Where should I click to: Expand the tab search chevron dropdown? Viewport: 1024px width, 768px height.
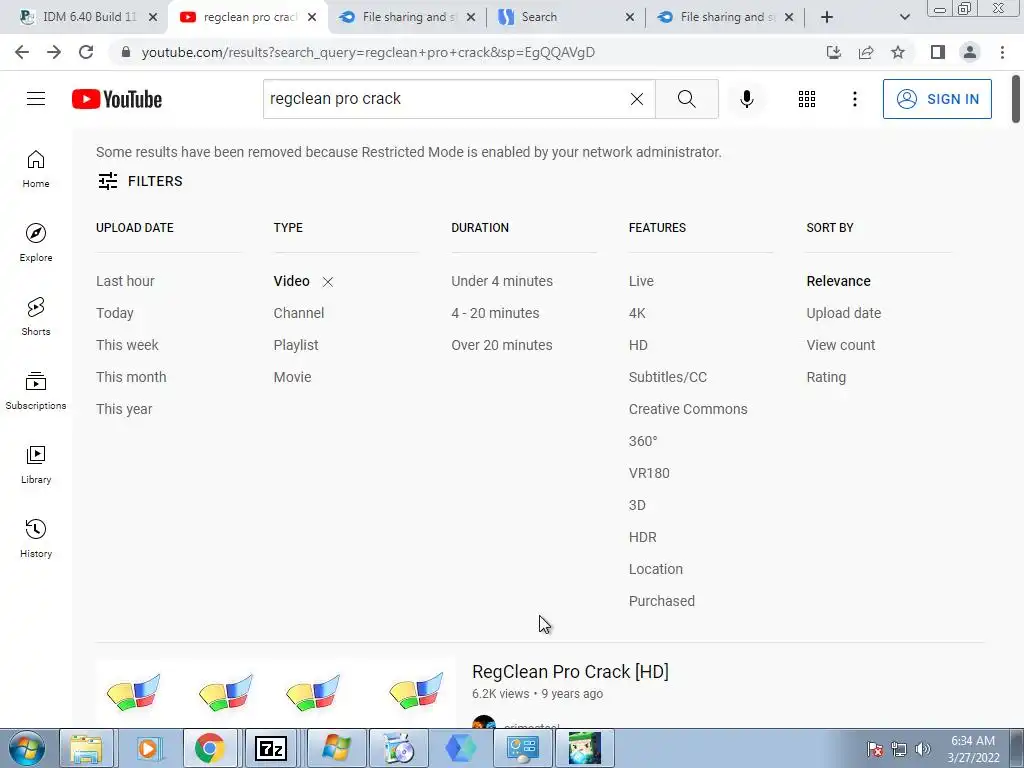[x=904, y=17]
